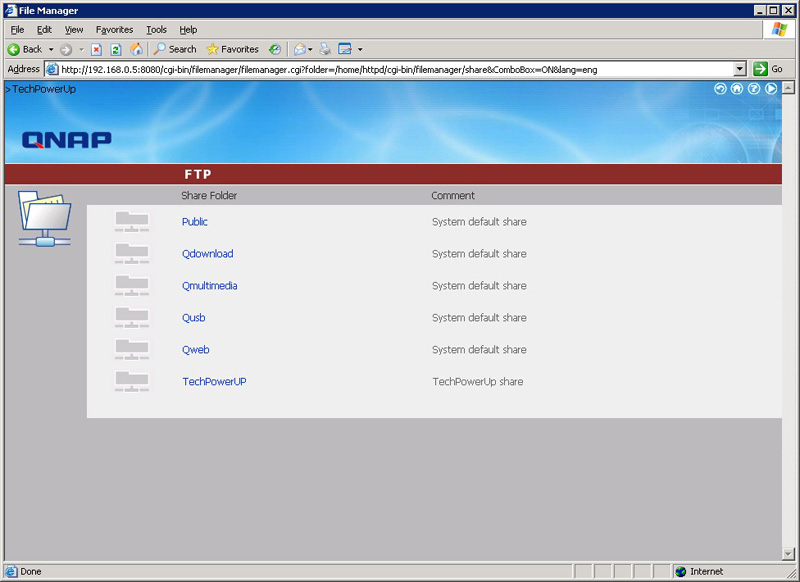Open the Help menu
The height and width of the screenshot is (582, 800).
pos(188,30)
